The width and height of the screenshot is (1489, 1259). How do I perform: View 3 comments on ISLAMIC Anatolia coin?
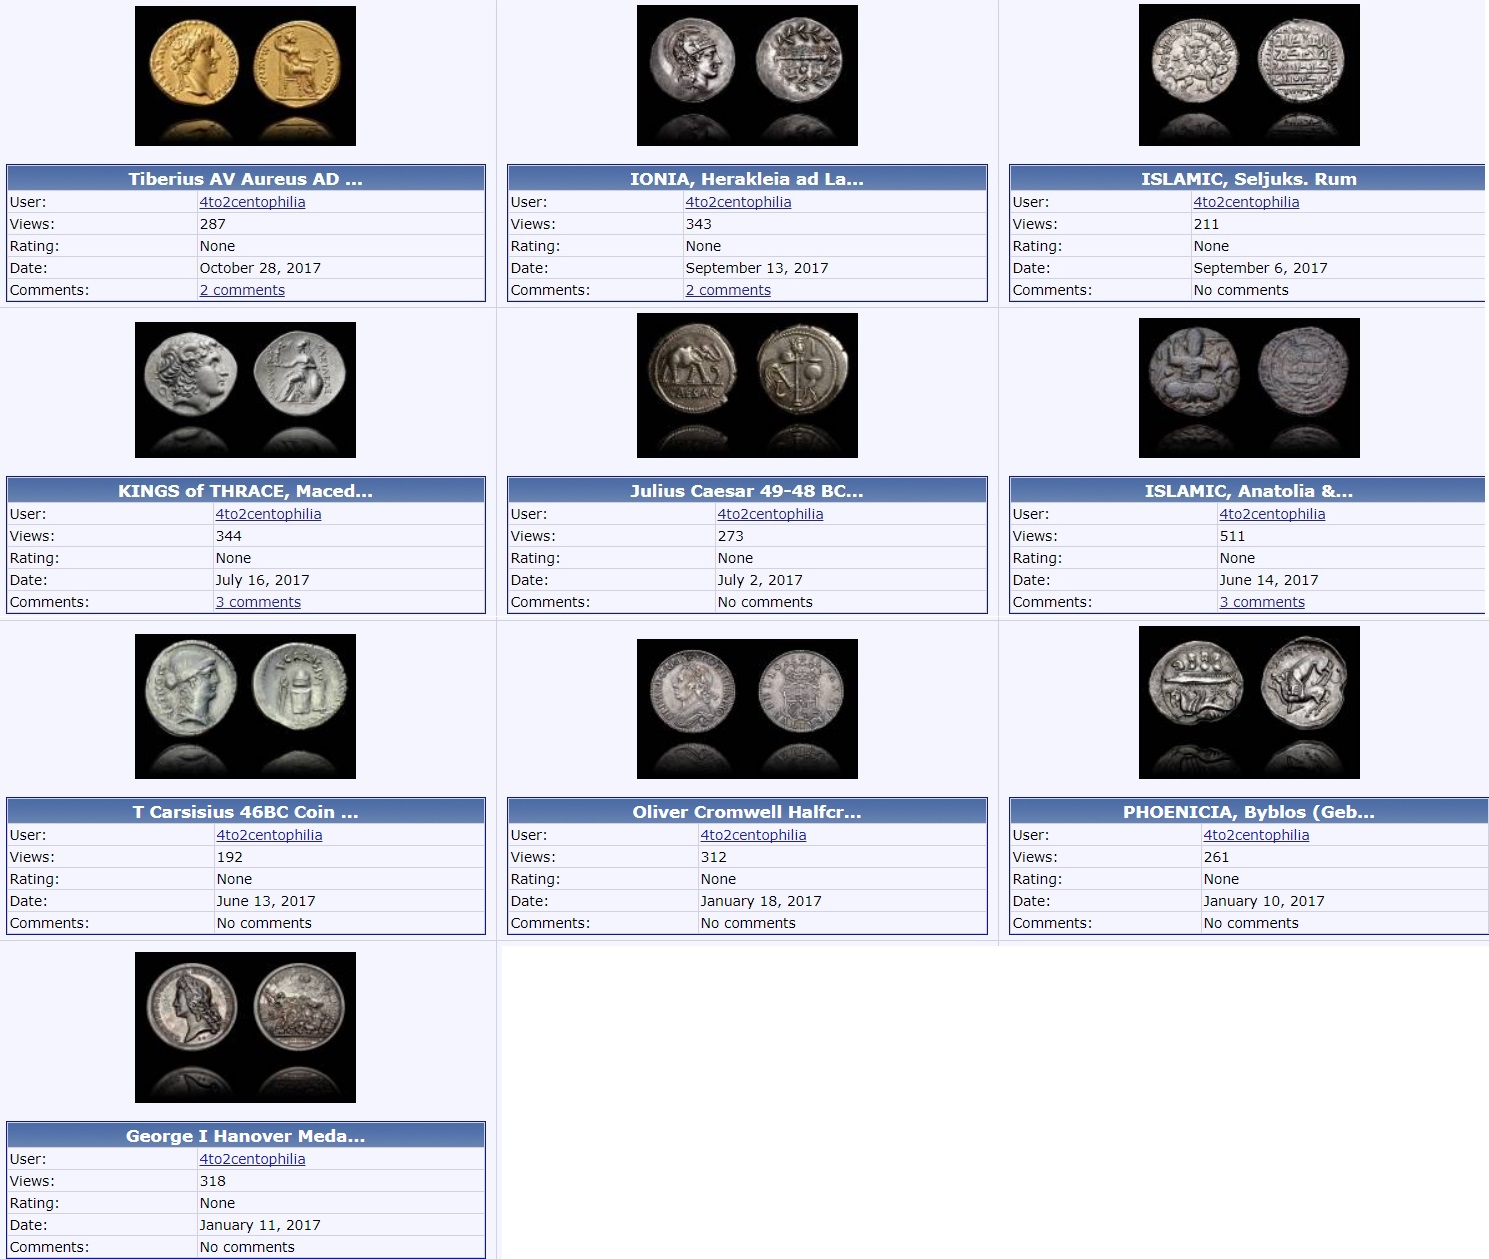1262,602
